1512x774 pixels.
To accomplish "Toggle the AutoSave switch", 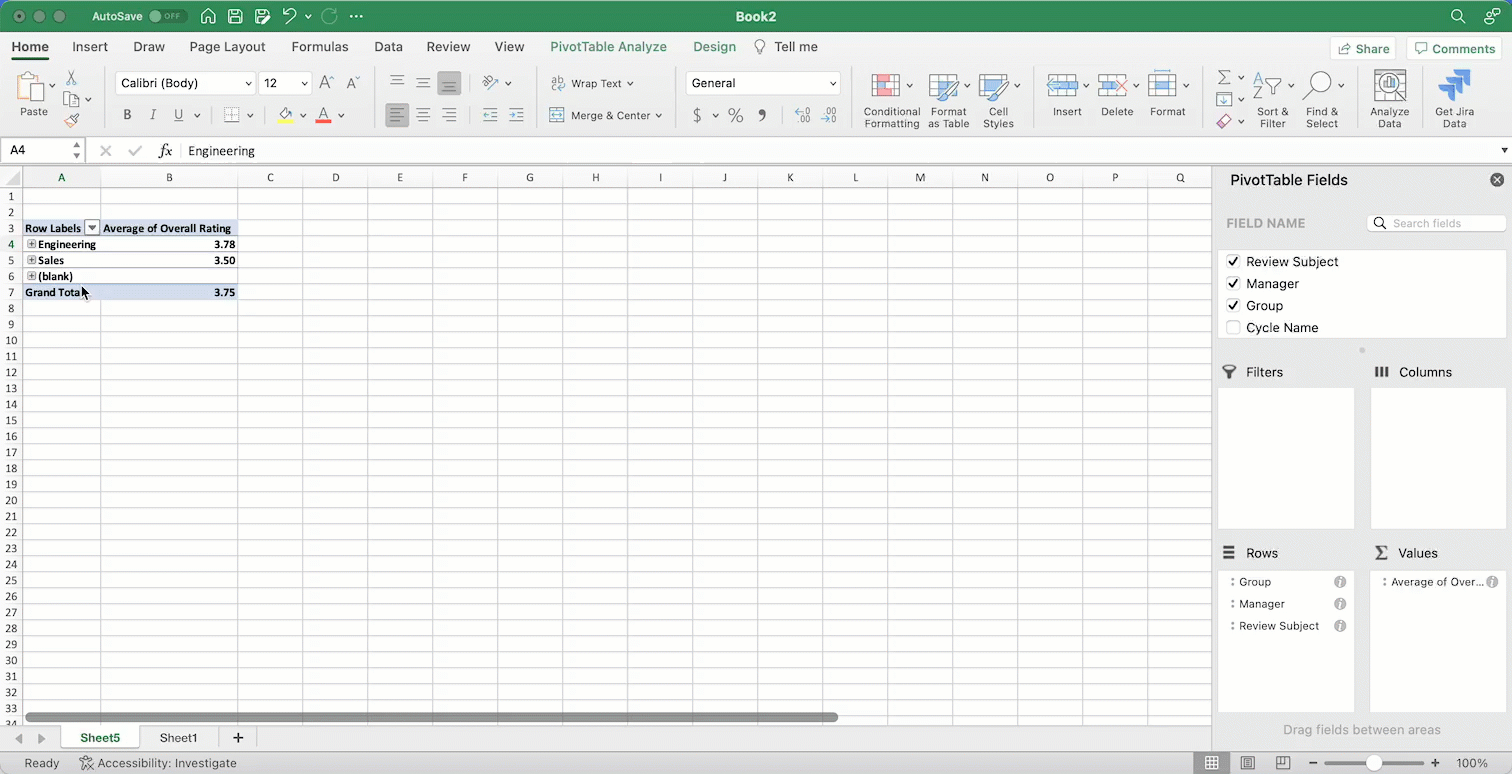I will click(x=168, y=16).
